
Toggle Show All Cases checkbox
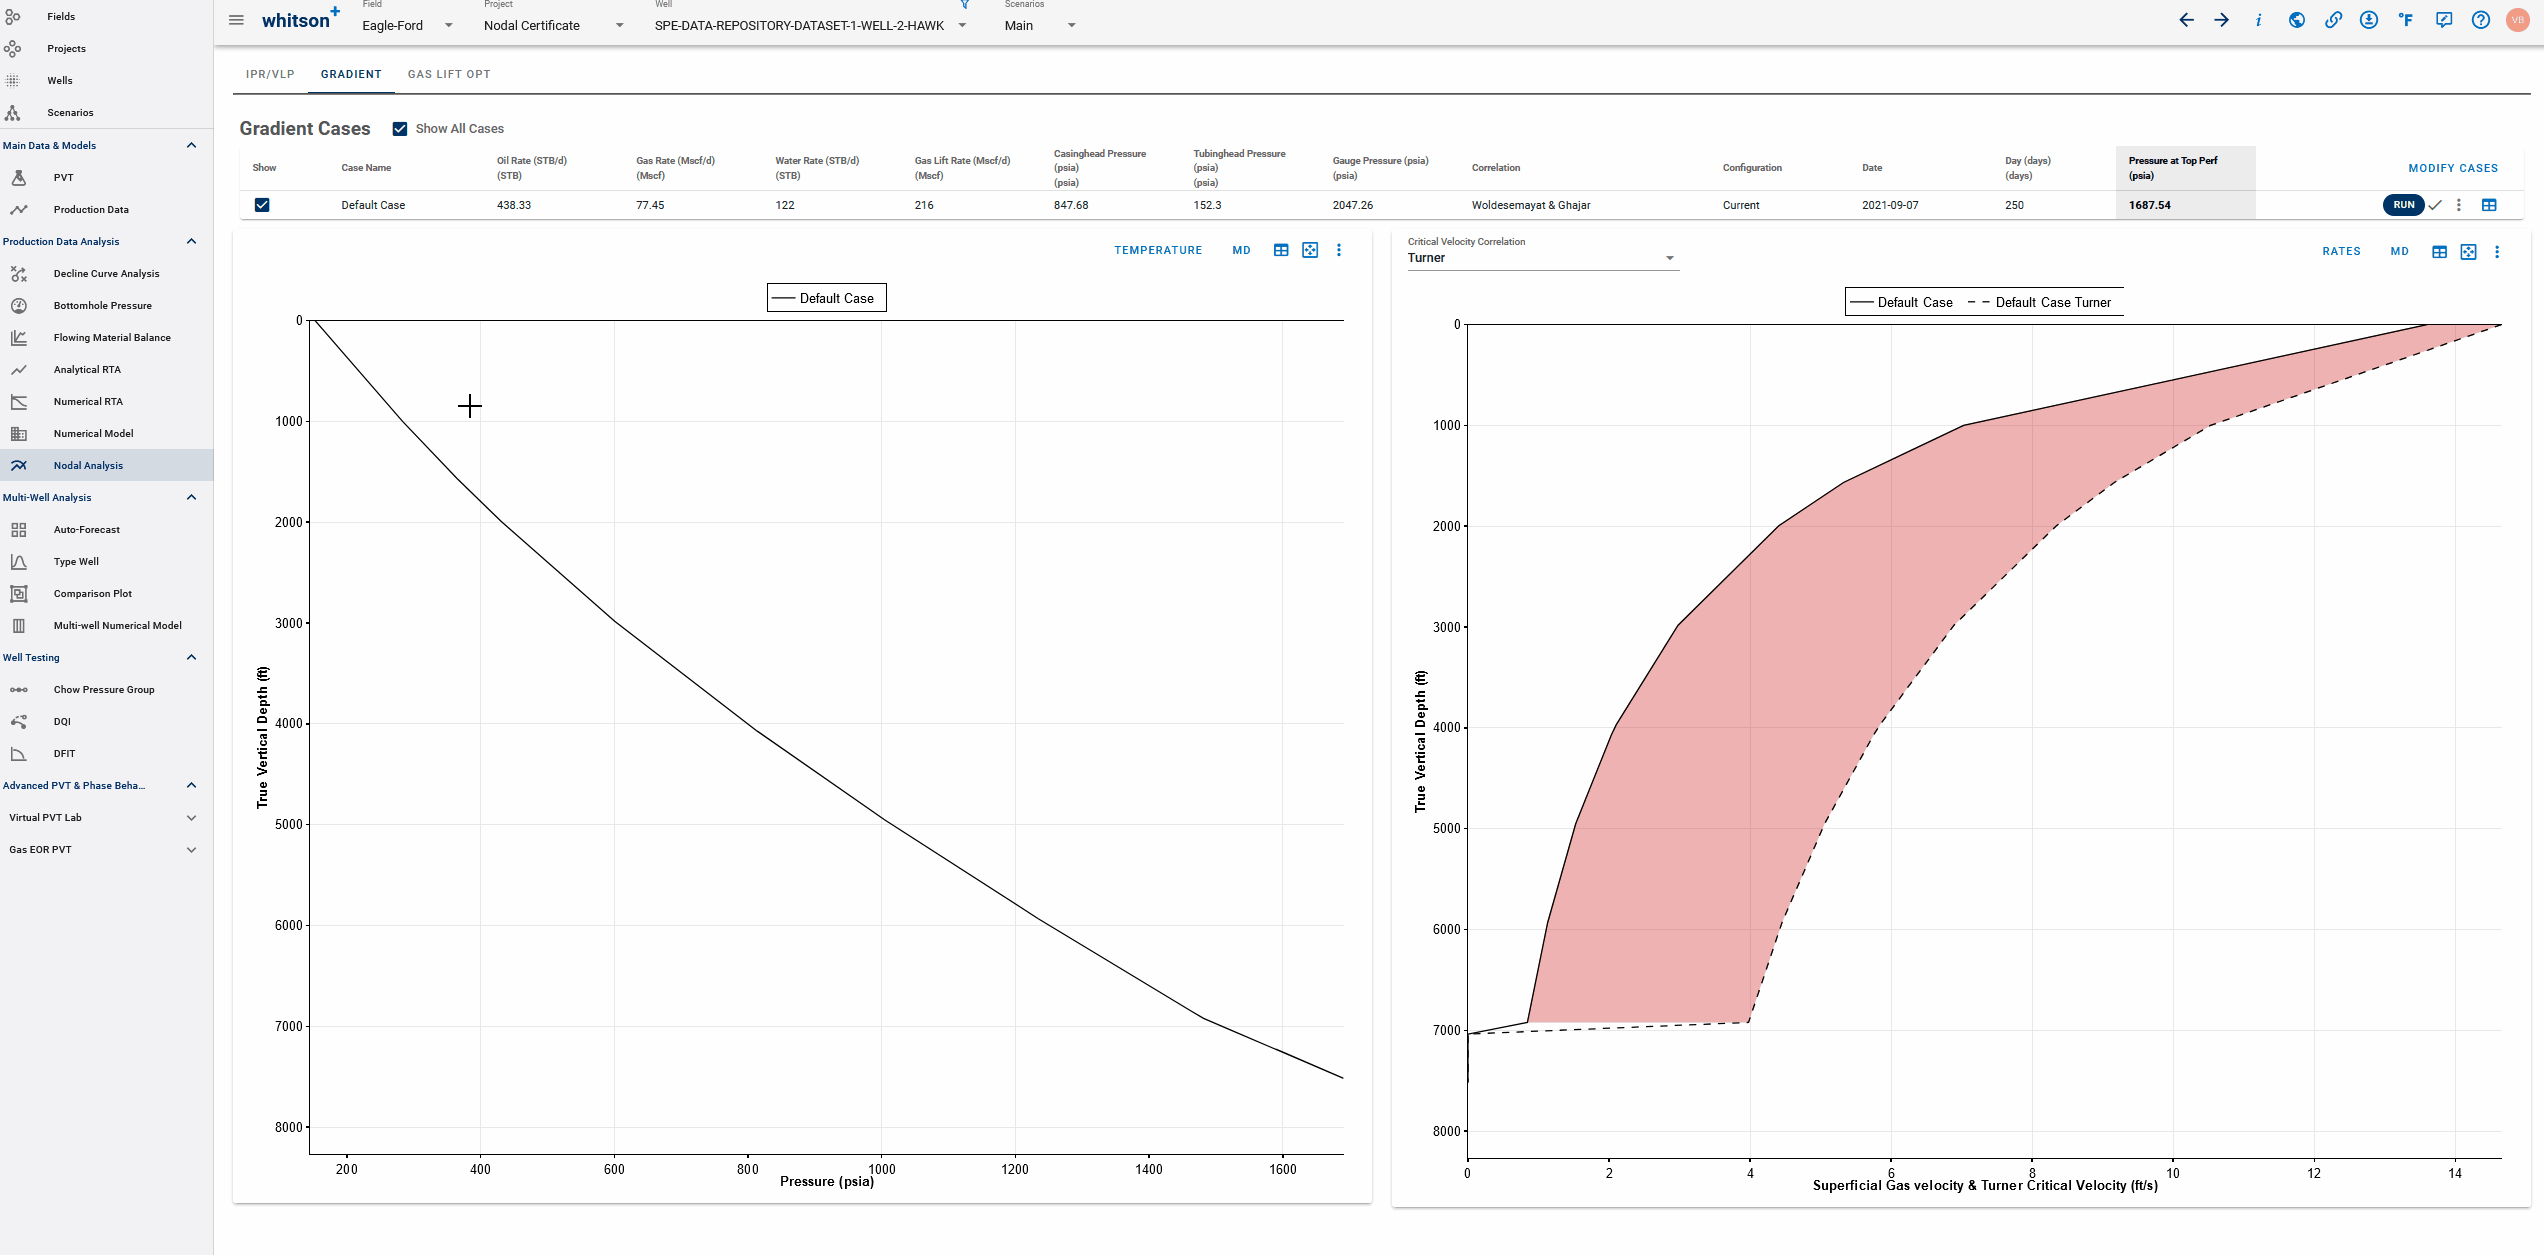point(401,128)
